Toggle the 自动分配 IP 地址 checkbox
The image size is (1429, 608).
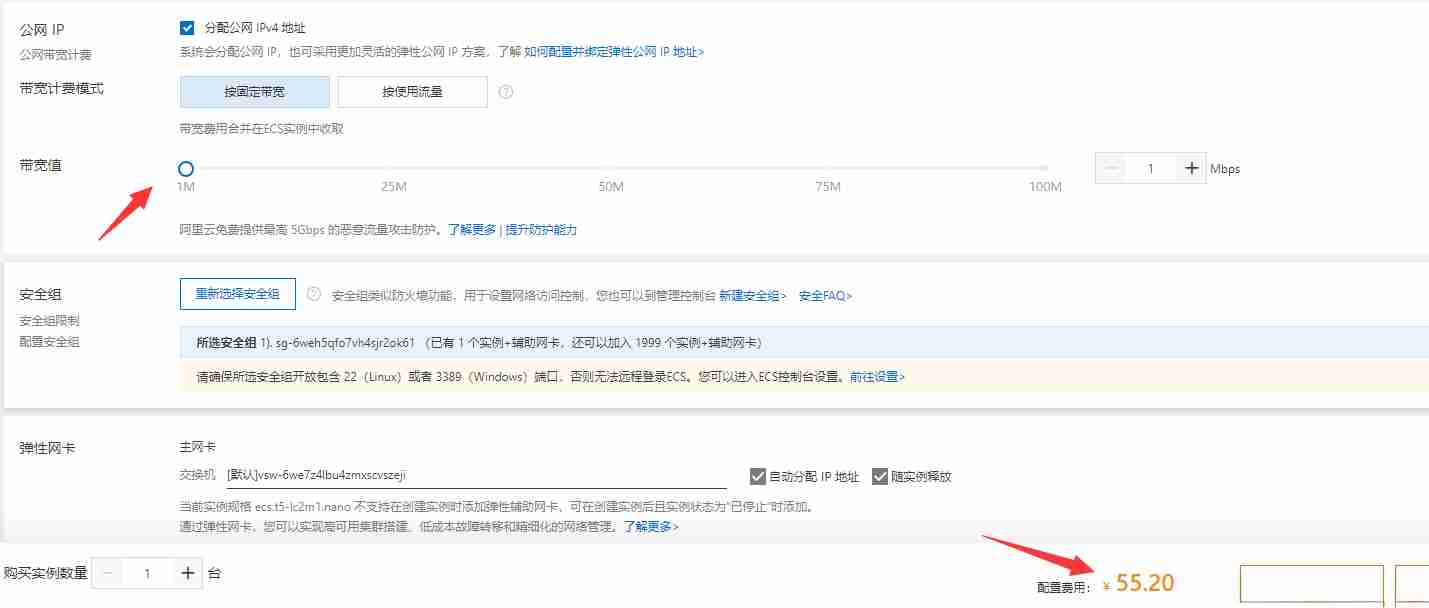(758, 476)
